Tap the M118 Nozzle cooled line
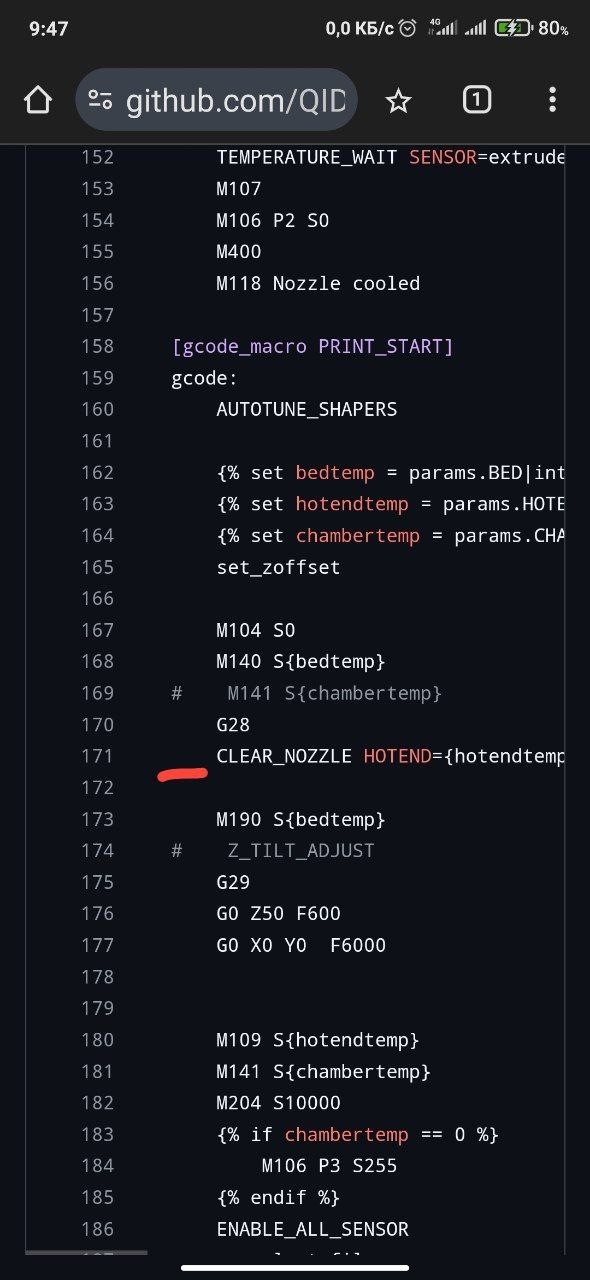Screen dimensions: 590x1280 coord(318,283)
